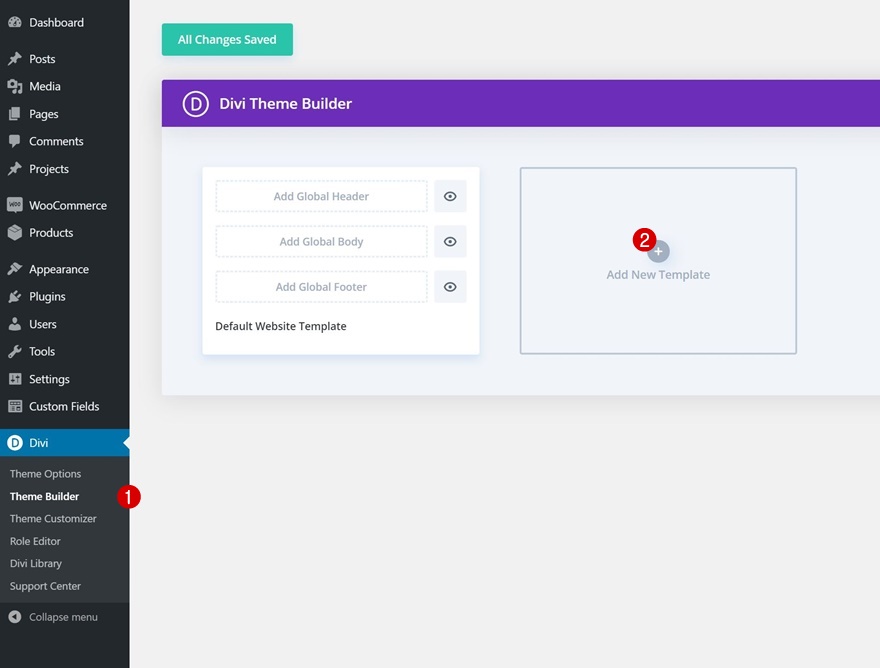
Task: Click Collapse menu text
Action: coord(63,617)
